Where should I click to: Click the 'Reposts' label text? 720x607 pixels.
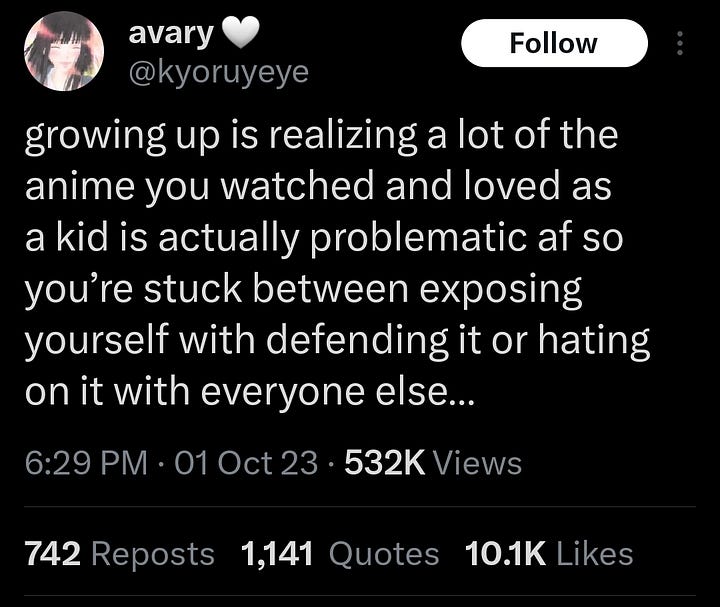[x=153, y=554]
